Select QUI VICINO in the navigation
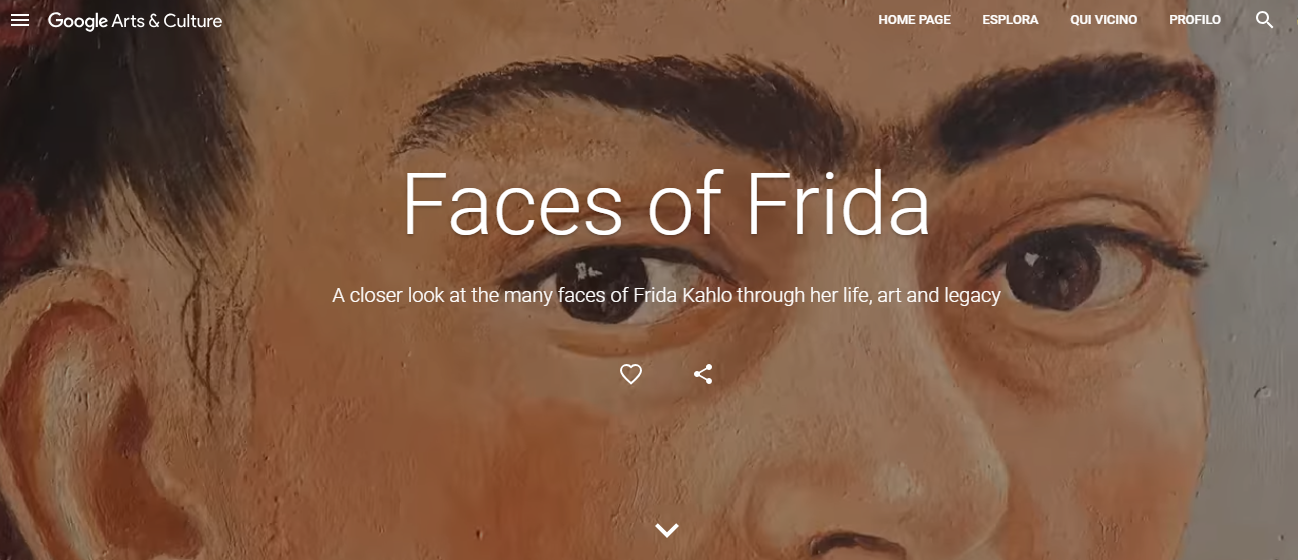1298x560 pixels. (1103, 20)
